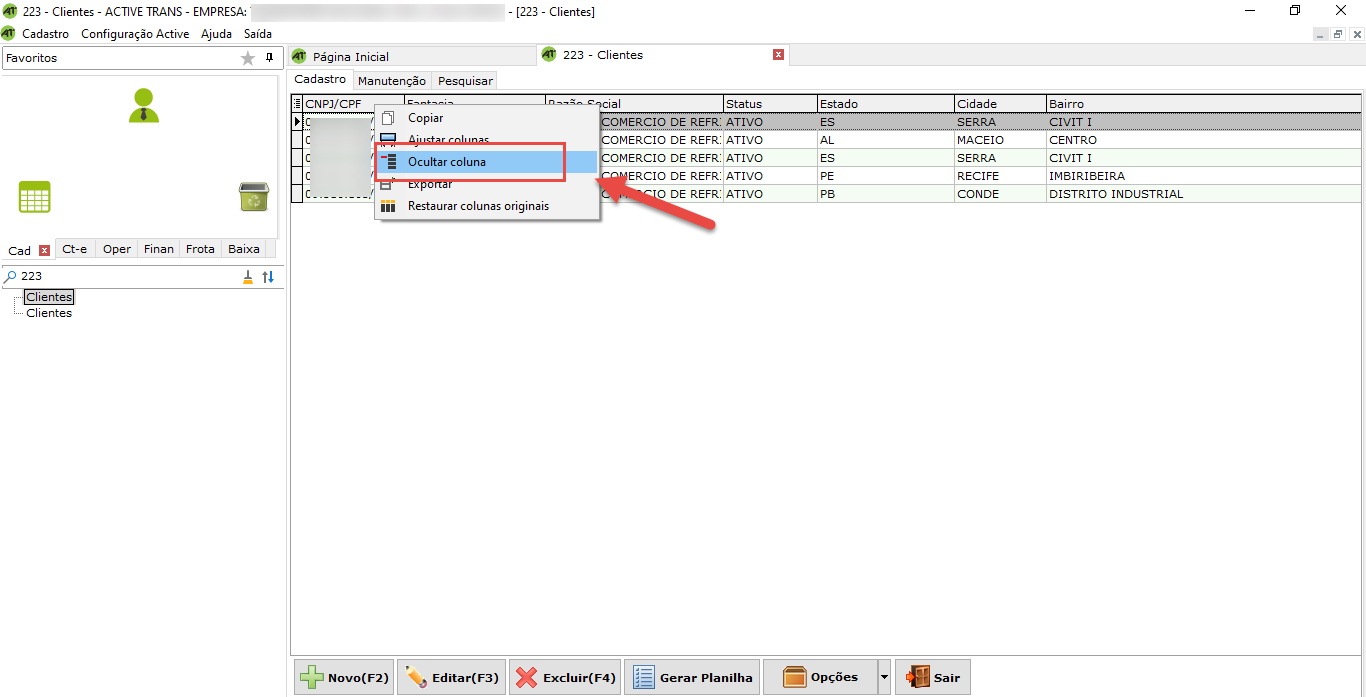
Task: Choose Restaurar colunas originais
Action: 478,206
